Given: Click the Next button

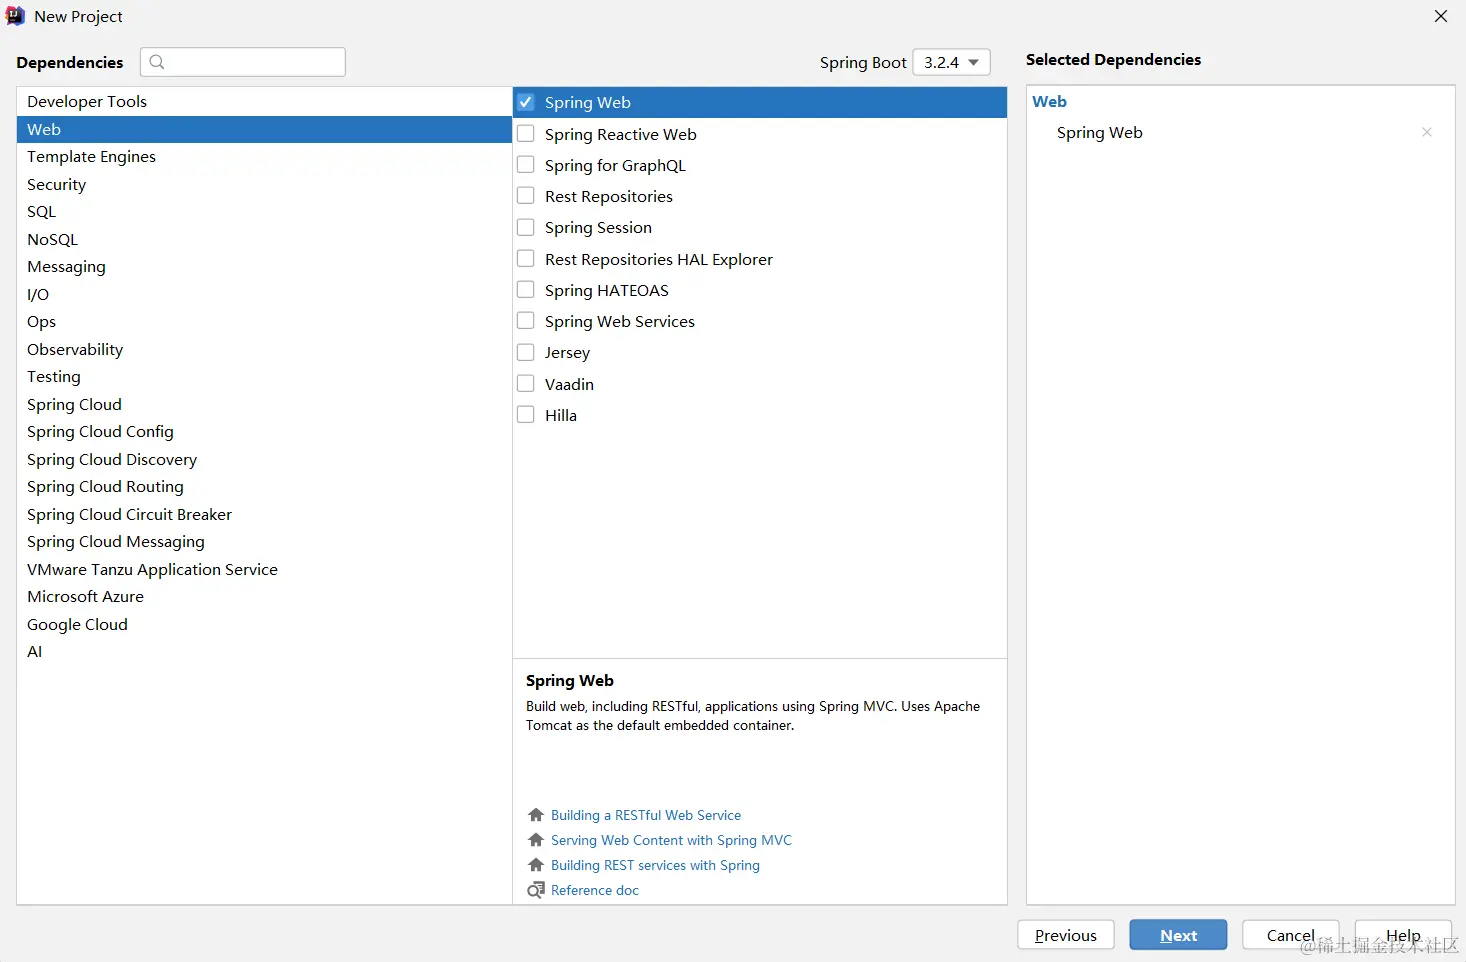Looking at the screenshot, I should (1178, 935).
